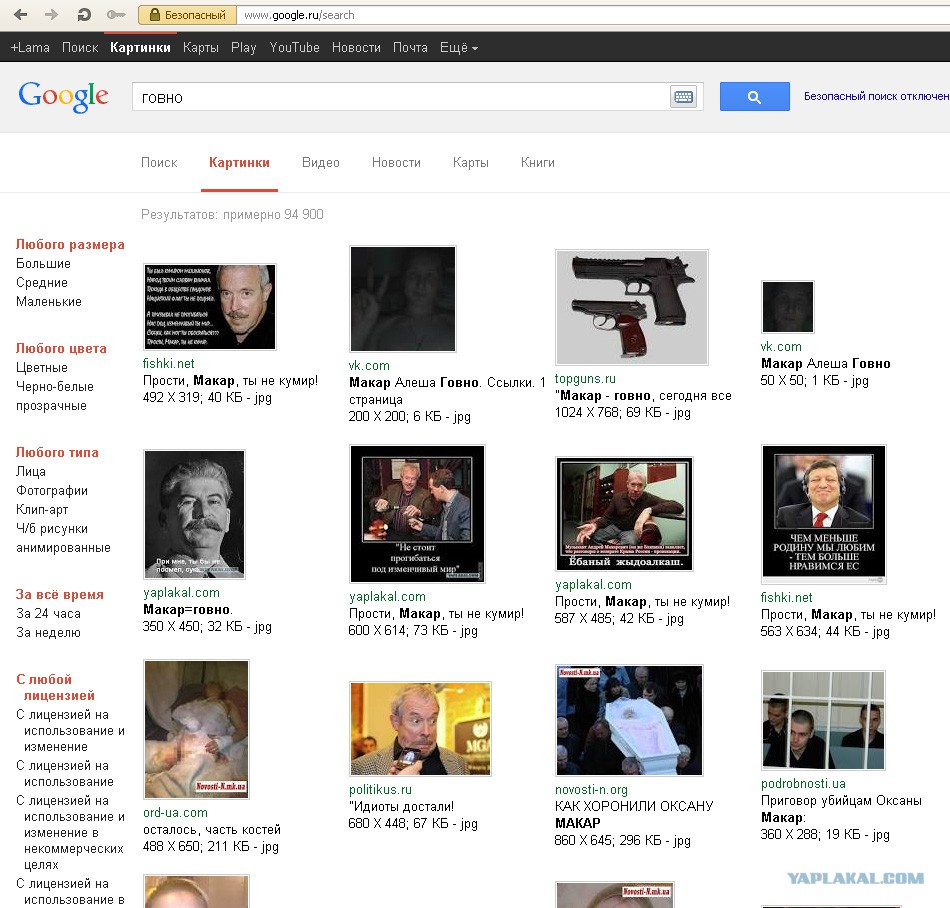Open YouTube from the top black bar
Image resolution: width=950 pixels, height=908 pixels.
click(294, 47)
